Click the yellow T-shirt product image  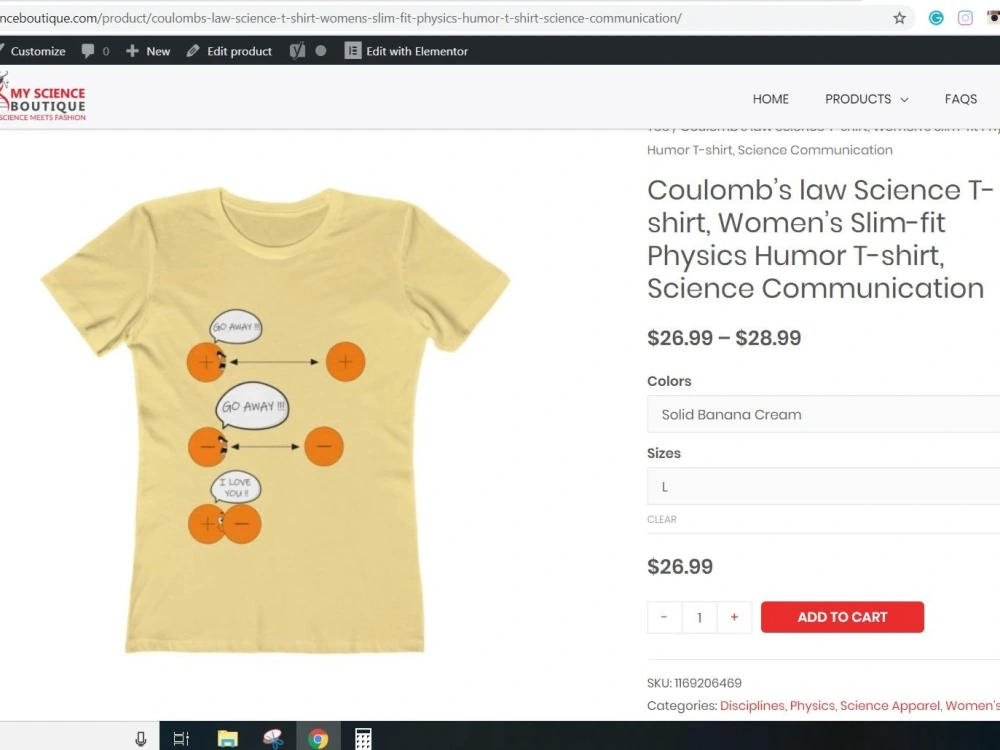276,420
